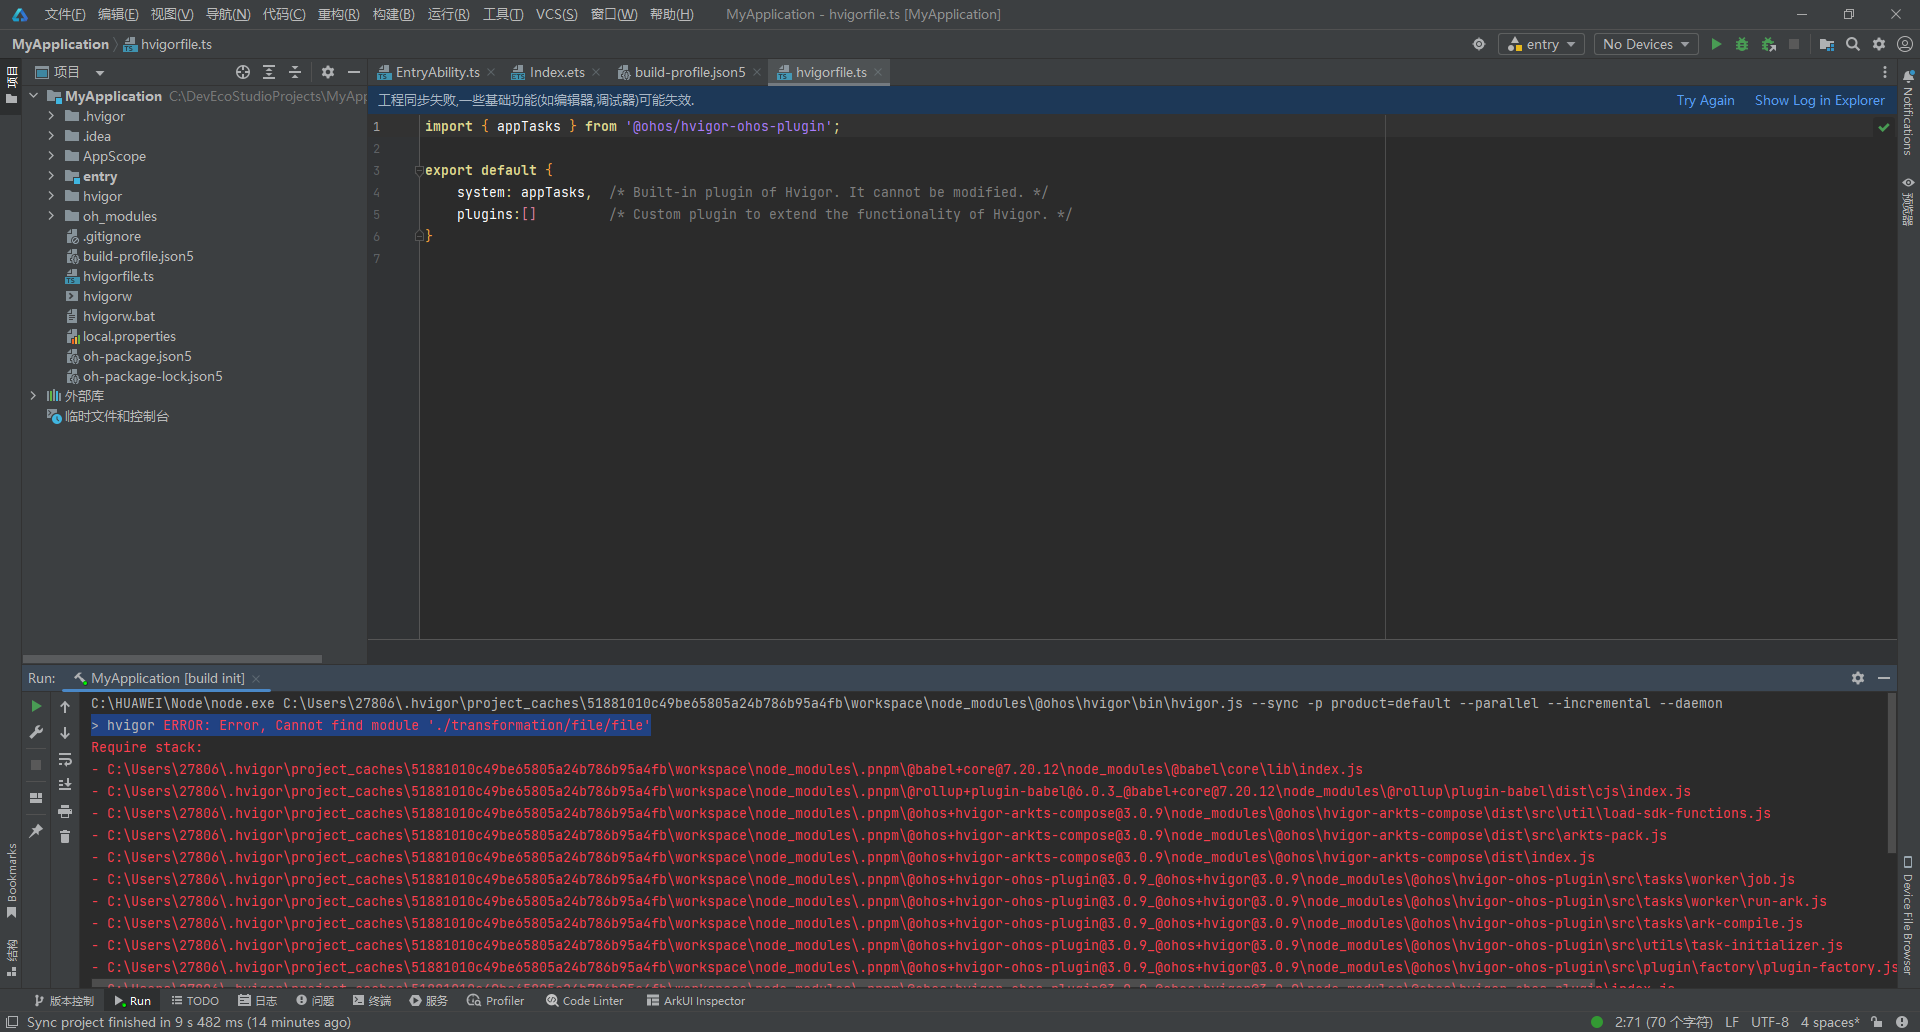The image size is (1920, 1032).
Task: Click the trash icon to clear run console
Action: point(65,836)
